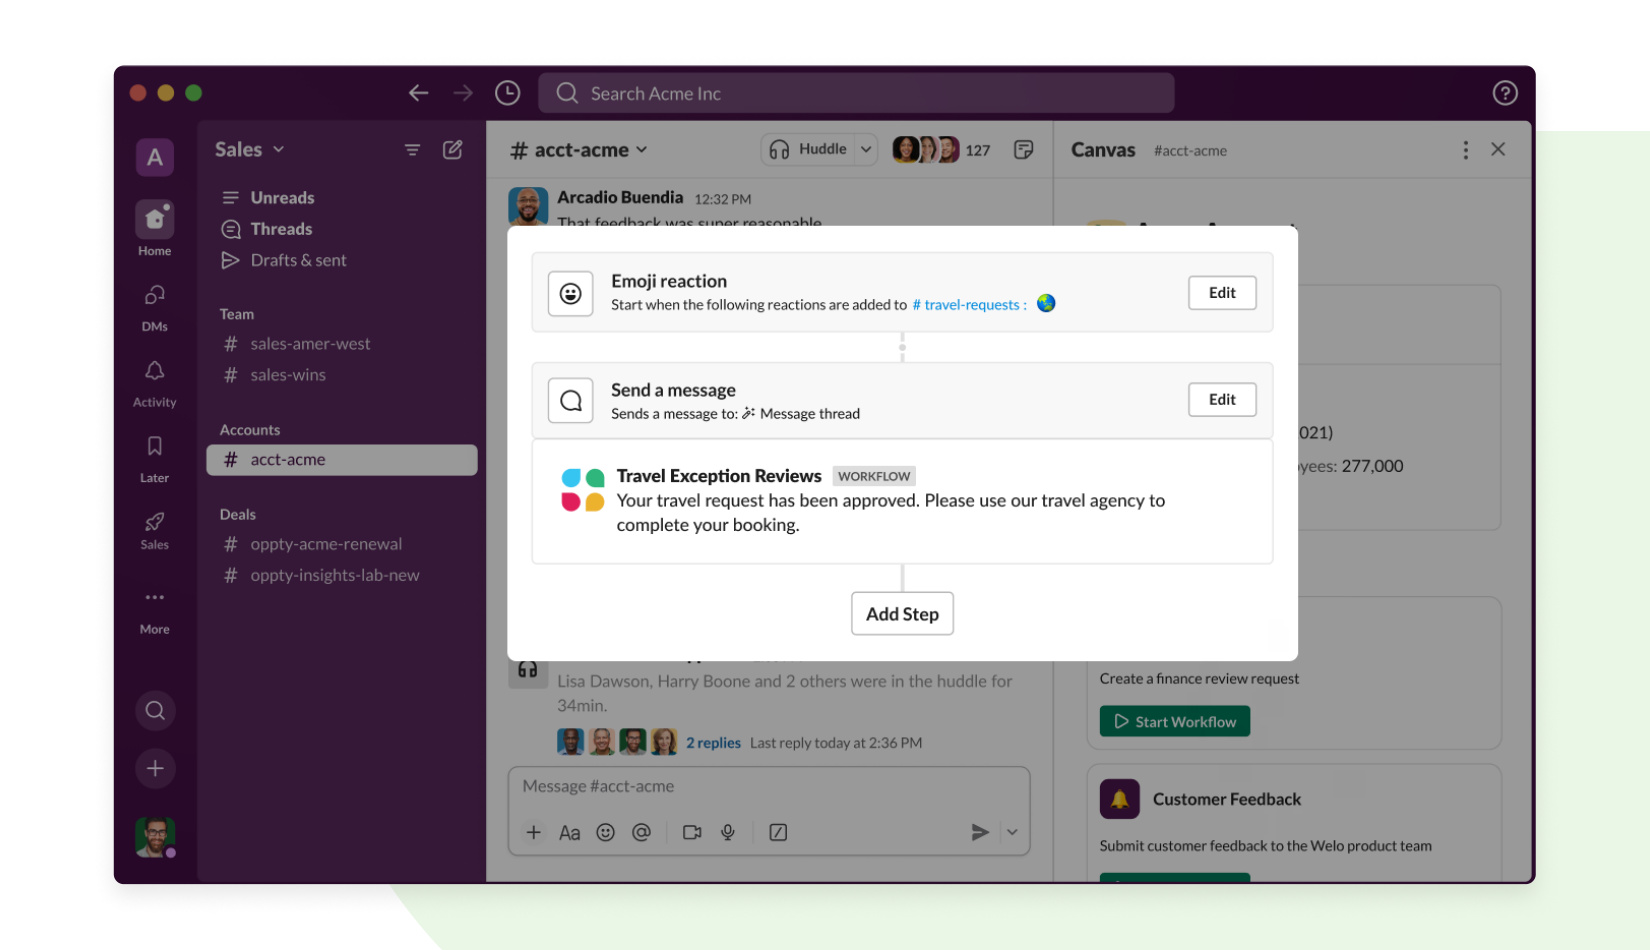1650x950 pixels.
Task: Compose a new message with pencil icon
Action: 453,150
